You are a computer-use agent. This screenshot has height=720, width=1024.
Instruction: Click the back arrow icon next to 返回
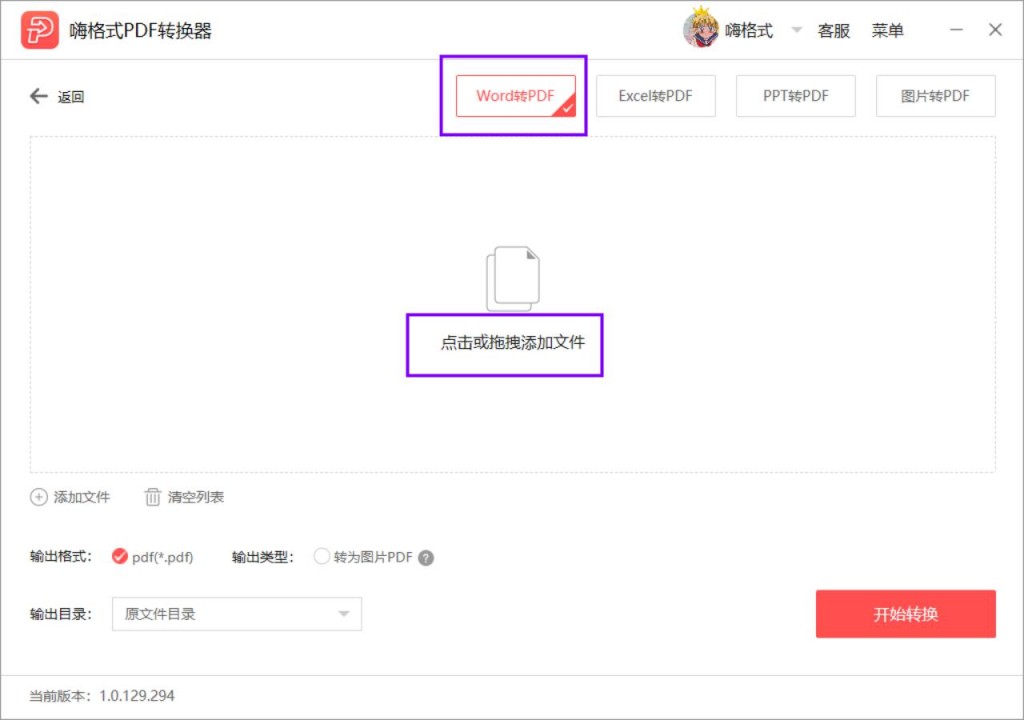tap(39, 97)
